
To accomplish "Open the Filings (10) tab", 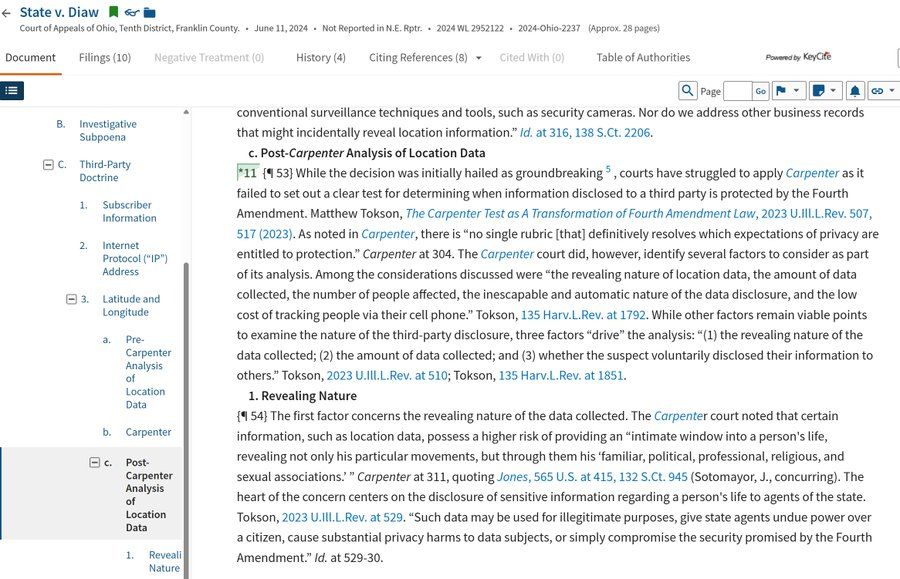I will point(105,57).
